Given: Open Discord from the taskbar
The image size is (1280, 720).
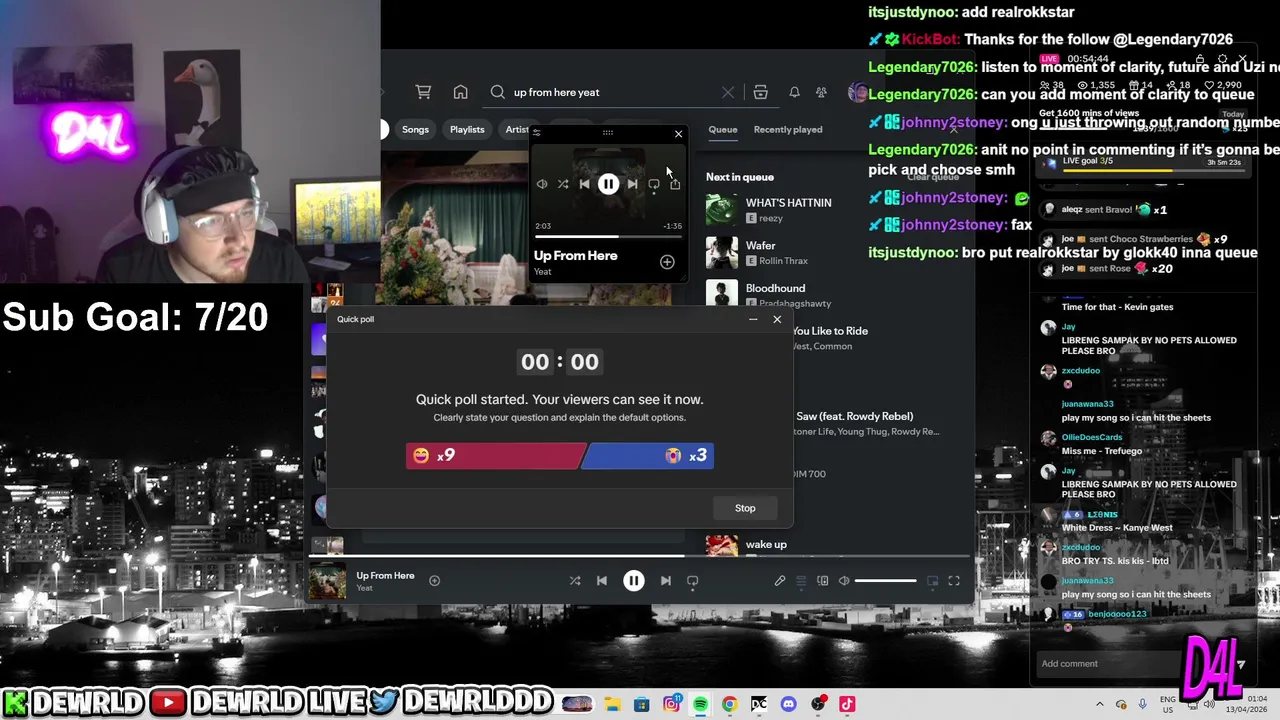Looking at the screenshot, I should click(x=788, y=704).
